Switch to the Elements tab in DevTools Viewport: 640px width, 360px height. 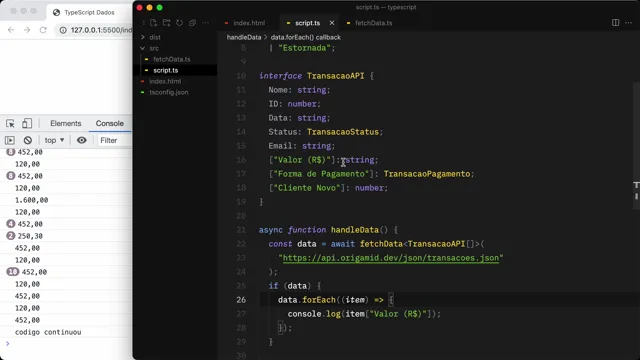[x=66, y=123]
